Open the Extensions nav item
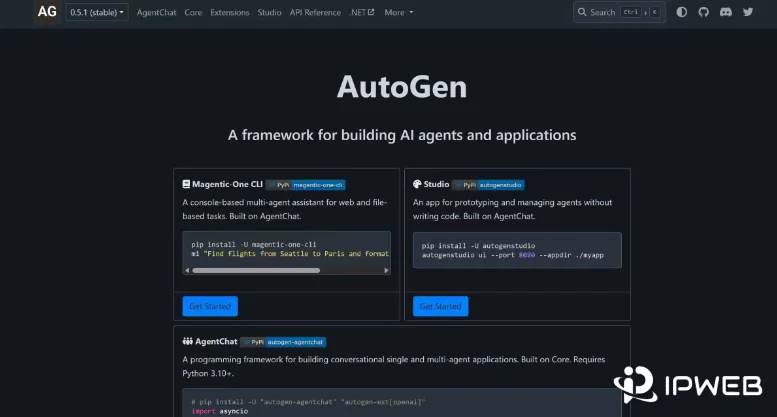Viewport: 777px width, 417px height. 230,12
